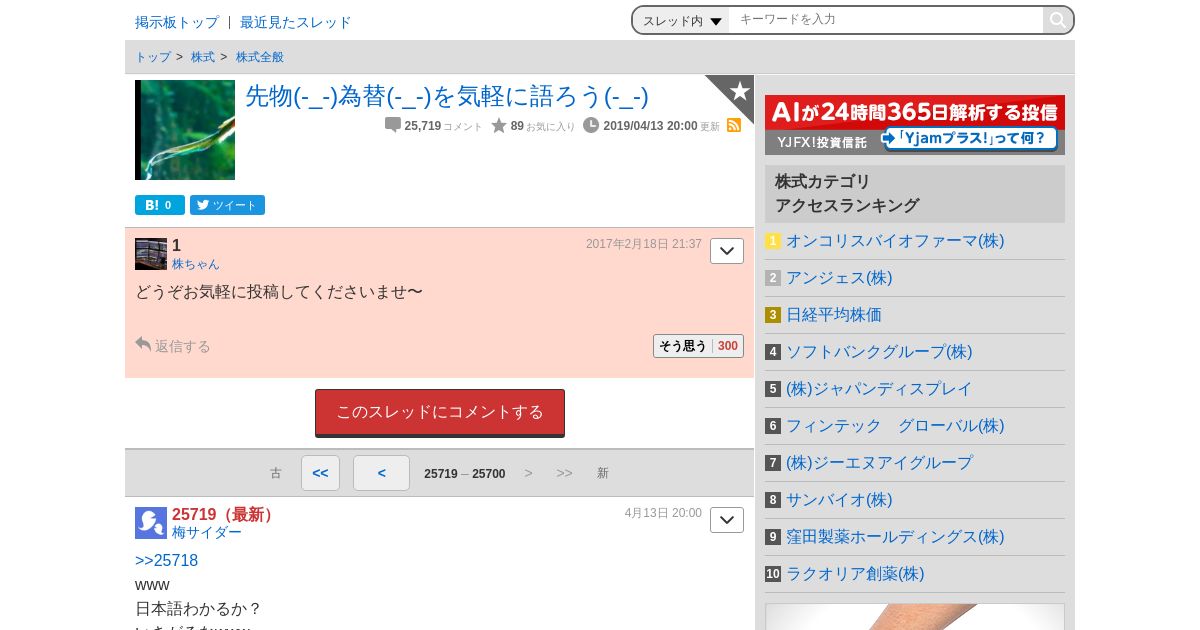Open 最近見たスレッド link
The width and height of the screenshot is (1200, 630).
pos(296,22)
